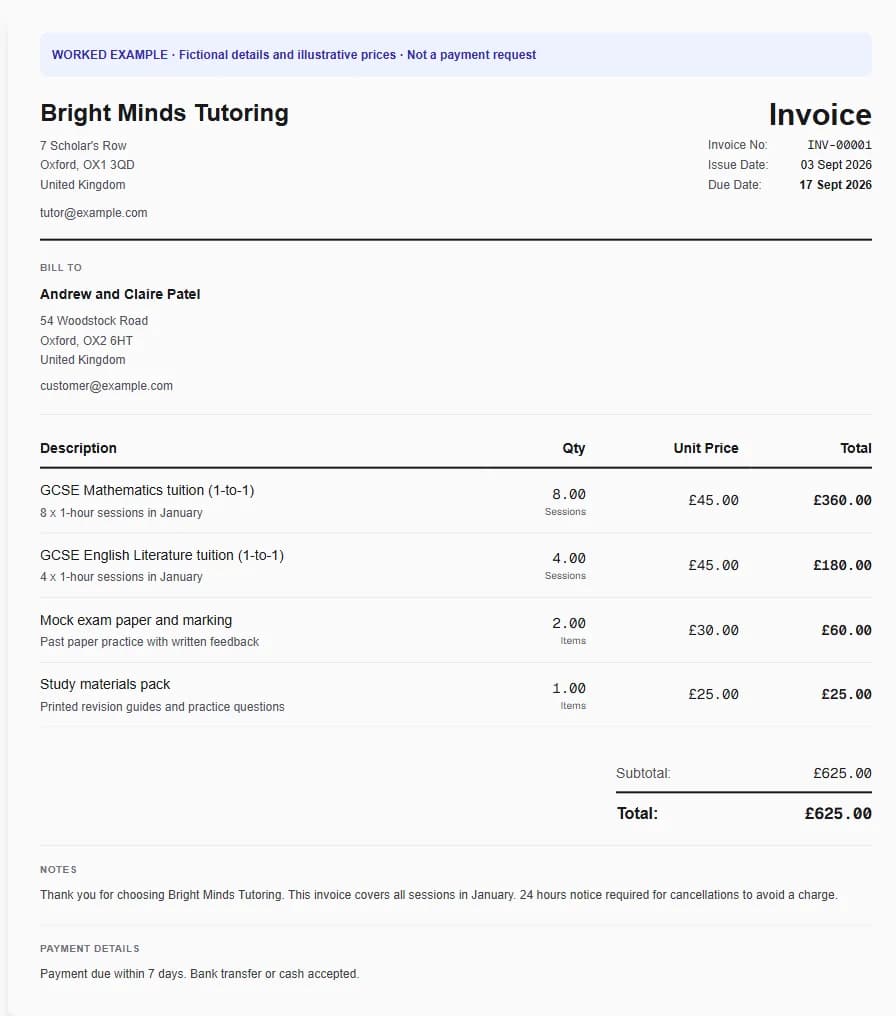
Task: Select the Study materials pack item
Action: point(105,684)
